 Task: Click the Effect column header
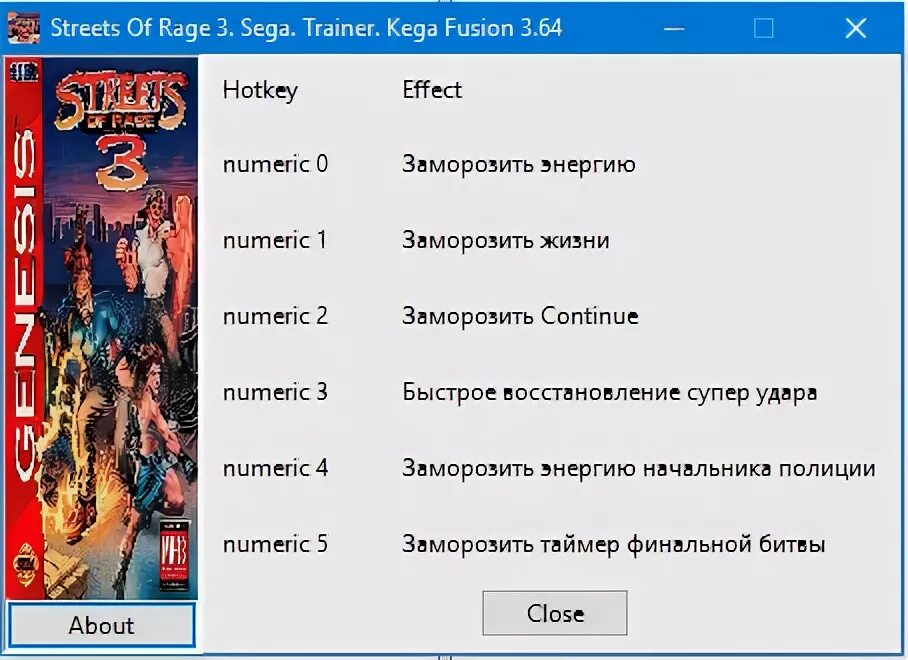point(432,90)
